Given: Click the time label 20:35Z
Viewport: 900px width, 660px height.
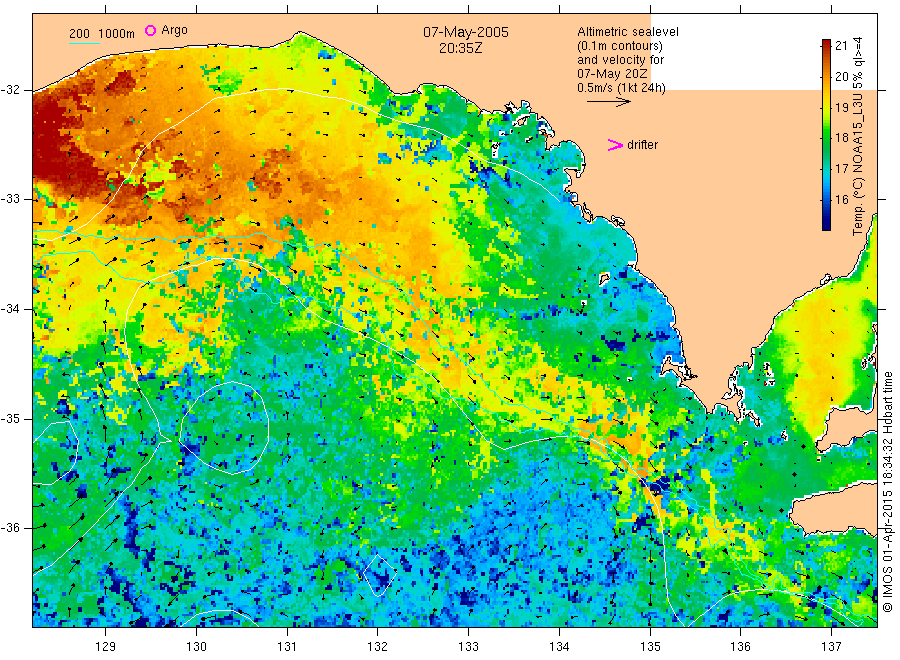Looking at the screenshot, I should coord(460,49).
